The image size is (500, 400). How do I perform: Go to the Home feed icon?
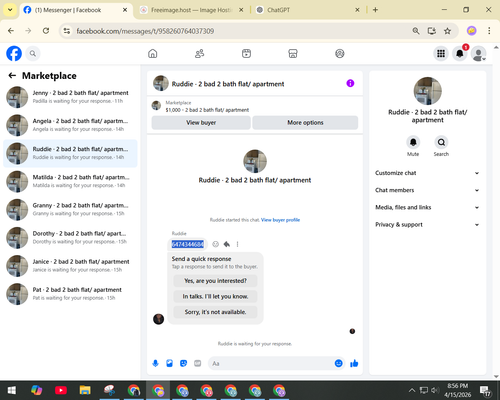tap(153, 53)
